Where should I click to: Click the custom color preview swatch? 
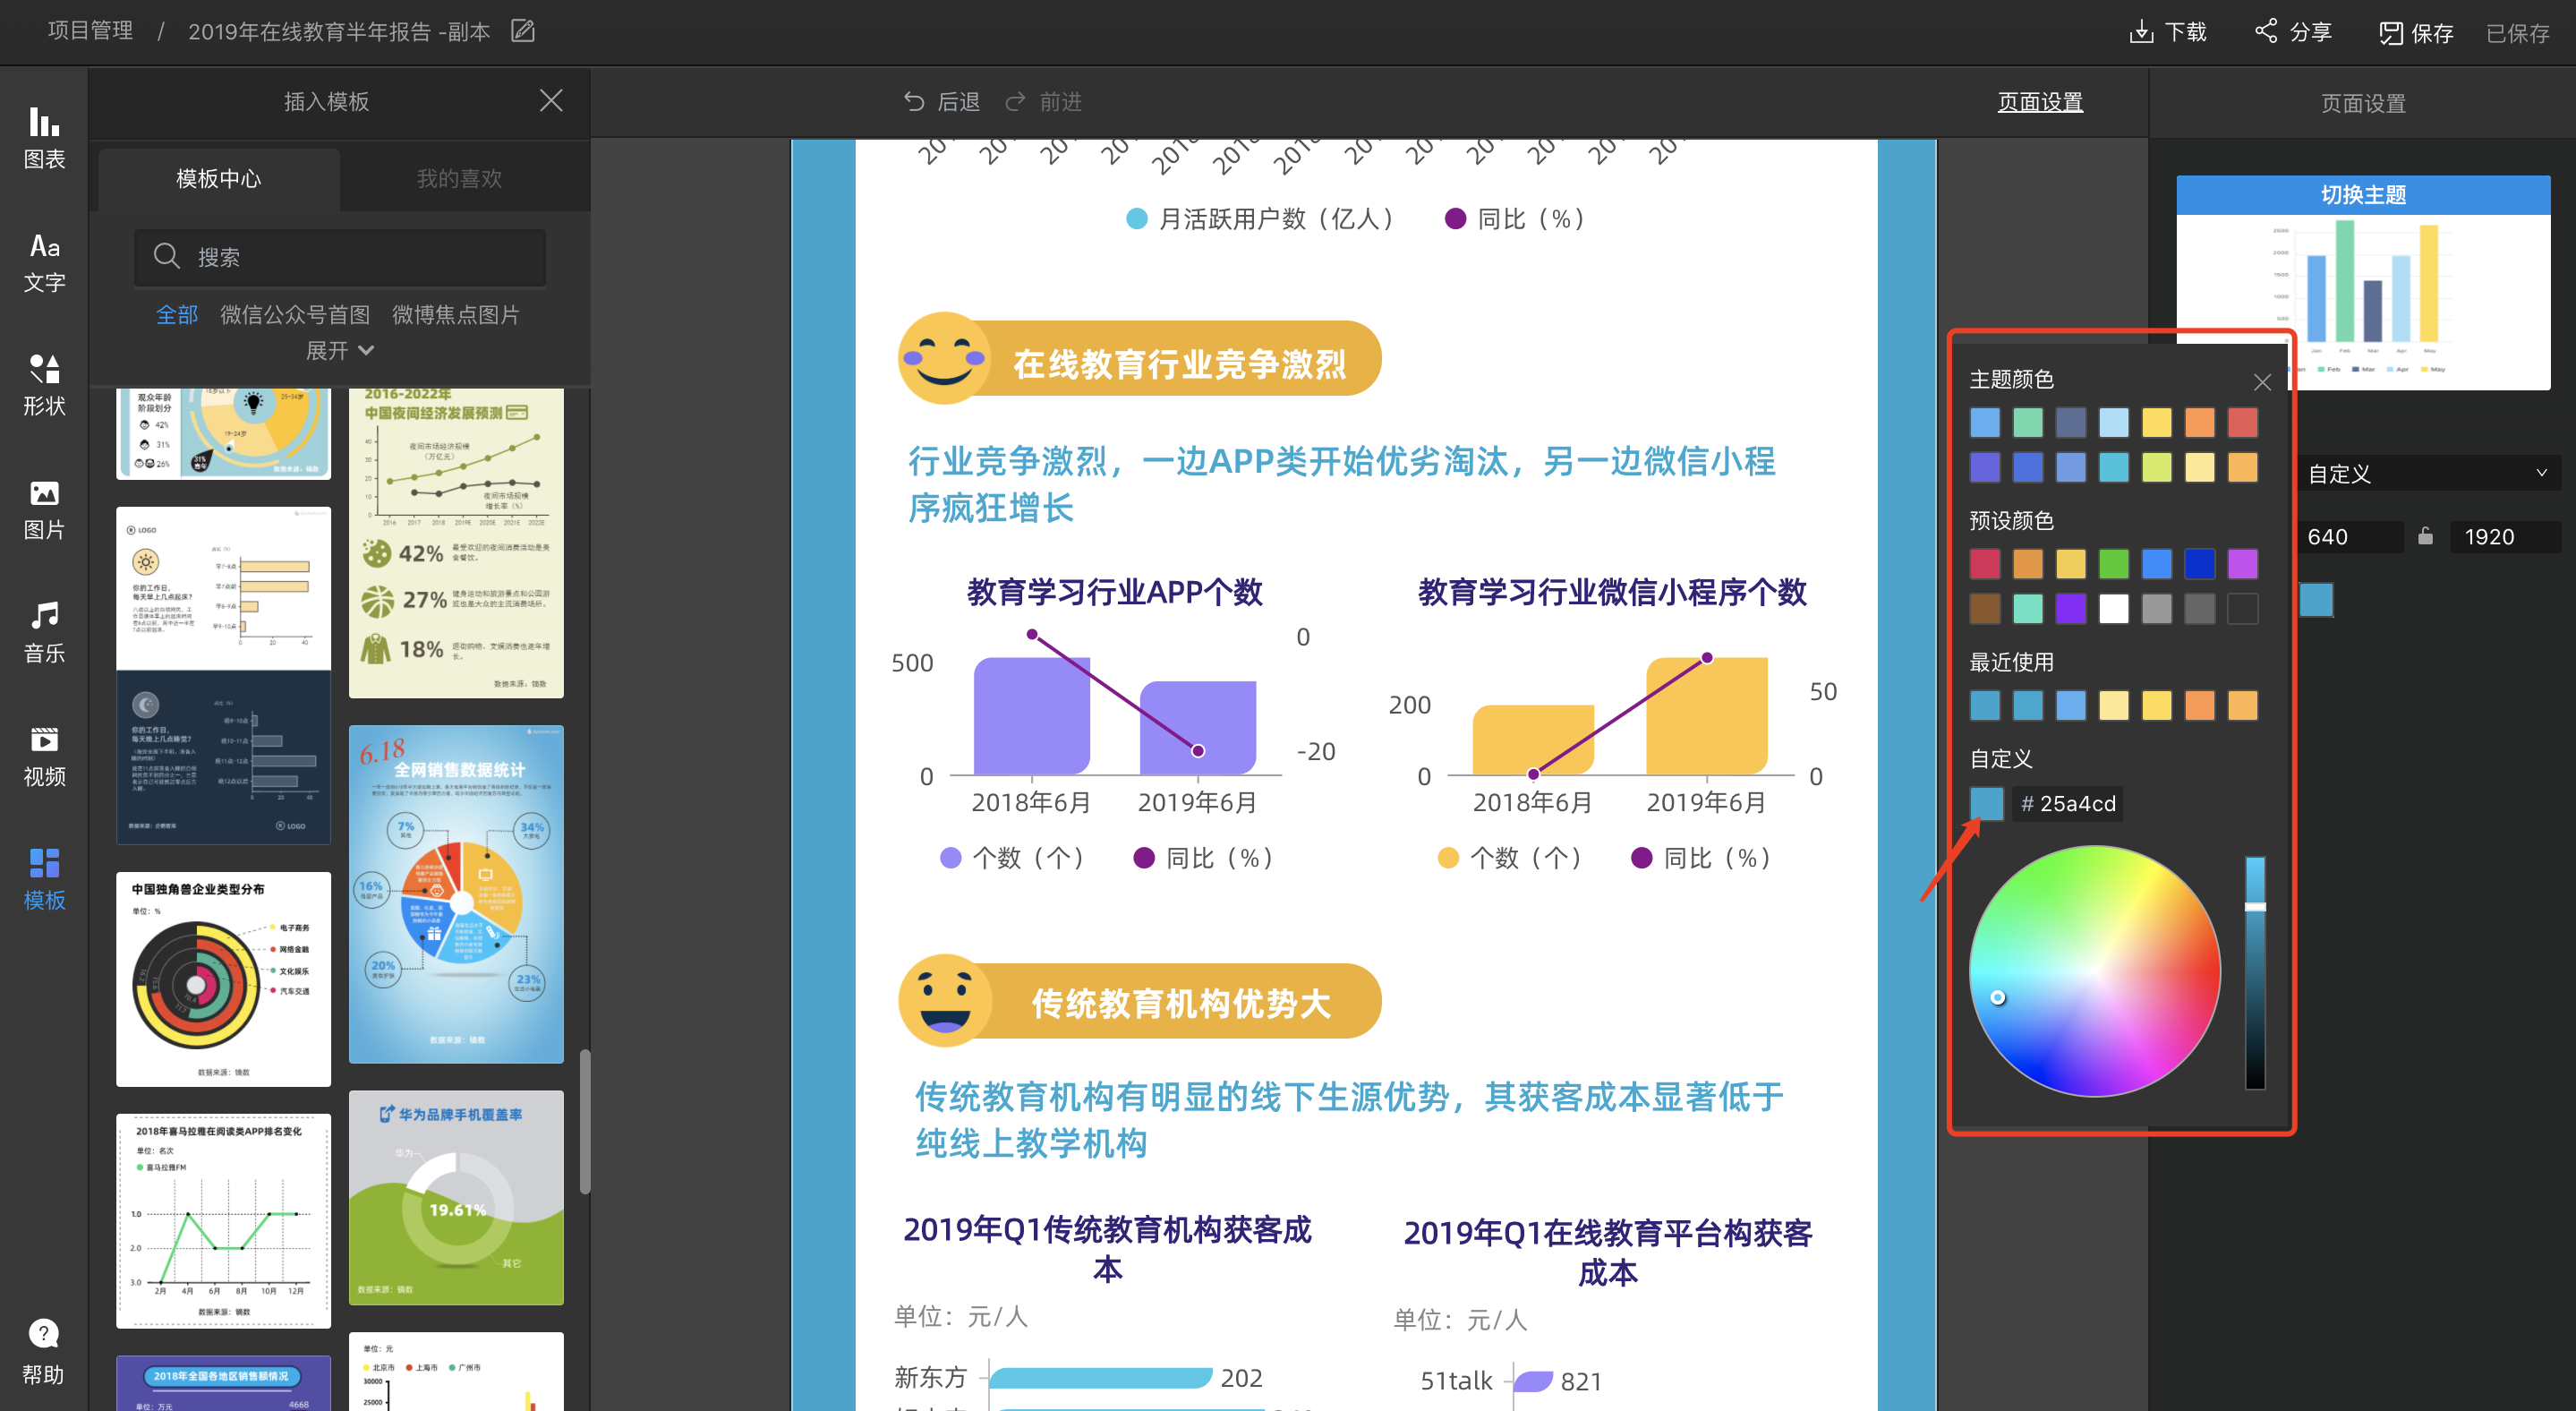click(1986, 803)
